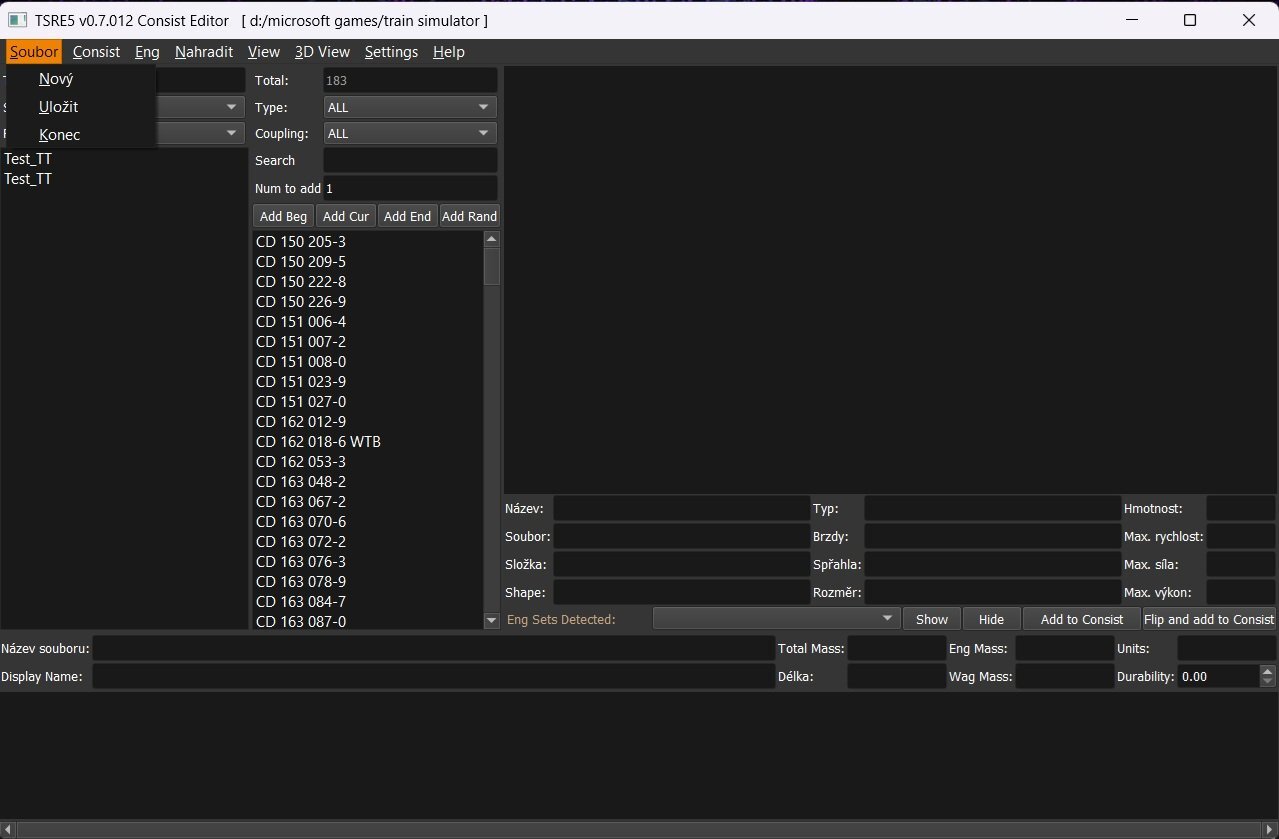The width and height of the screenshot is (1279, 839).
Task: Open the 3D View menu
Action: [322, 52]
